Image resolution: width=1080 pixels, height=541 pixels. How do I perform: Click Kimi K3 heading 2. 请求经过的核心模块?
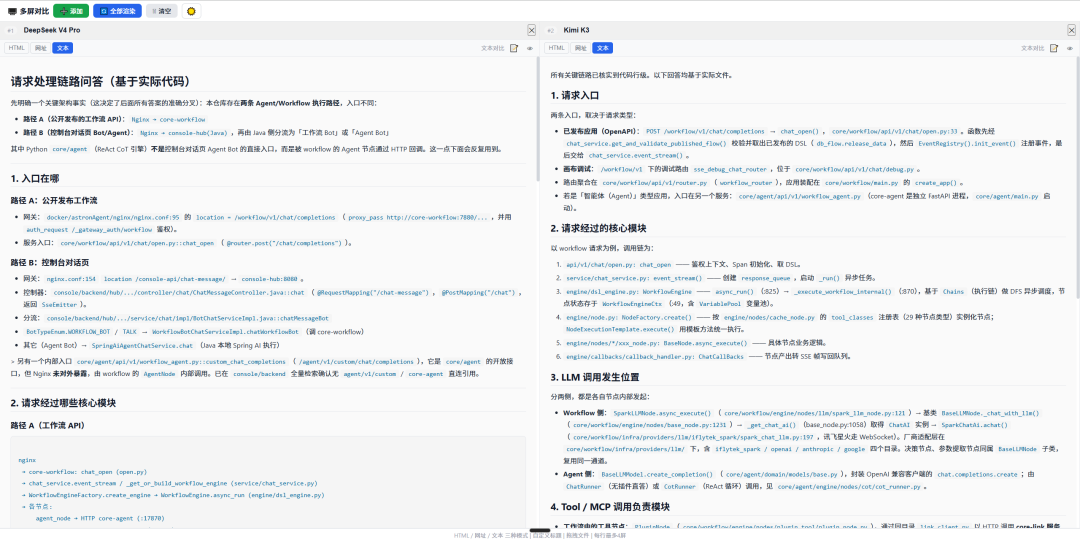[599, 227]
